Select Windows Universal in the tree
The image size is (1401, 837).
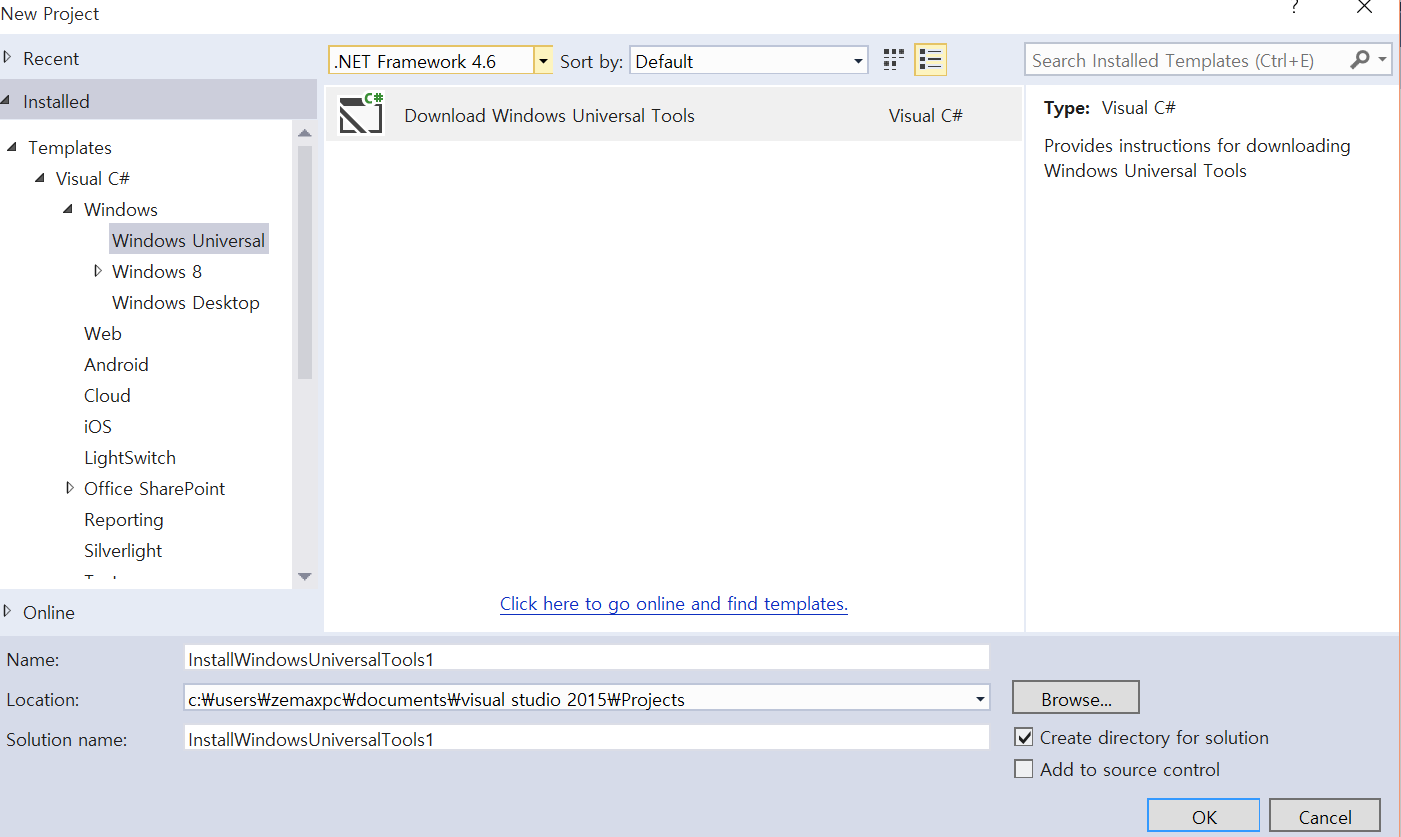point(188,240)
